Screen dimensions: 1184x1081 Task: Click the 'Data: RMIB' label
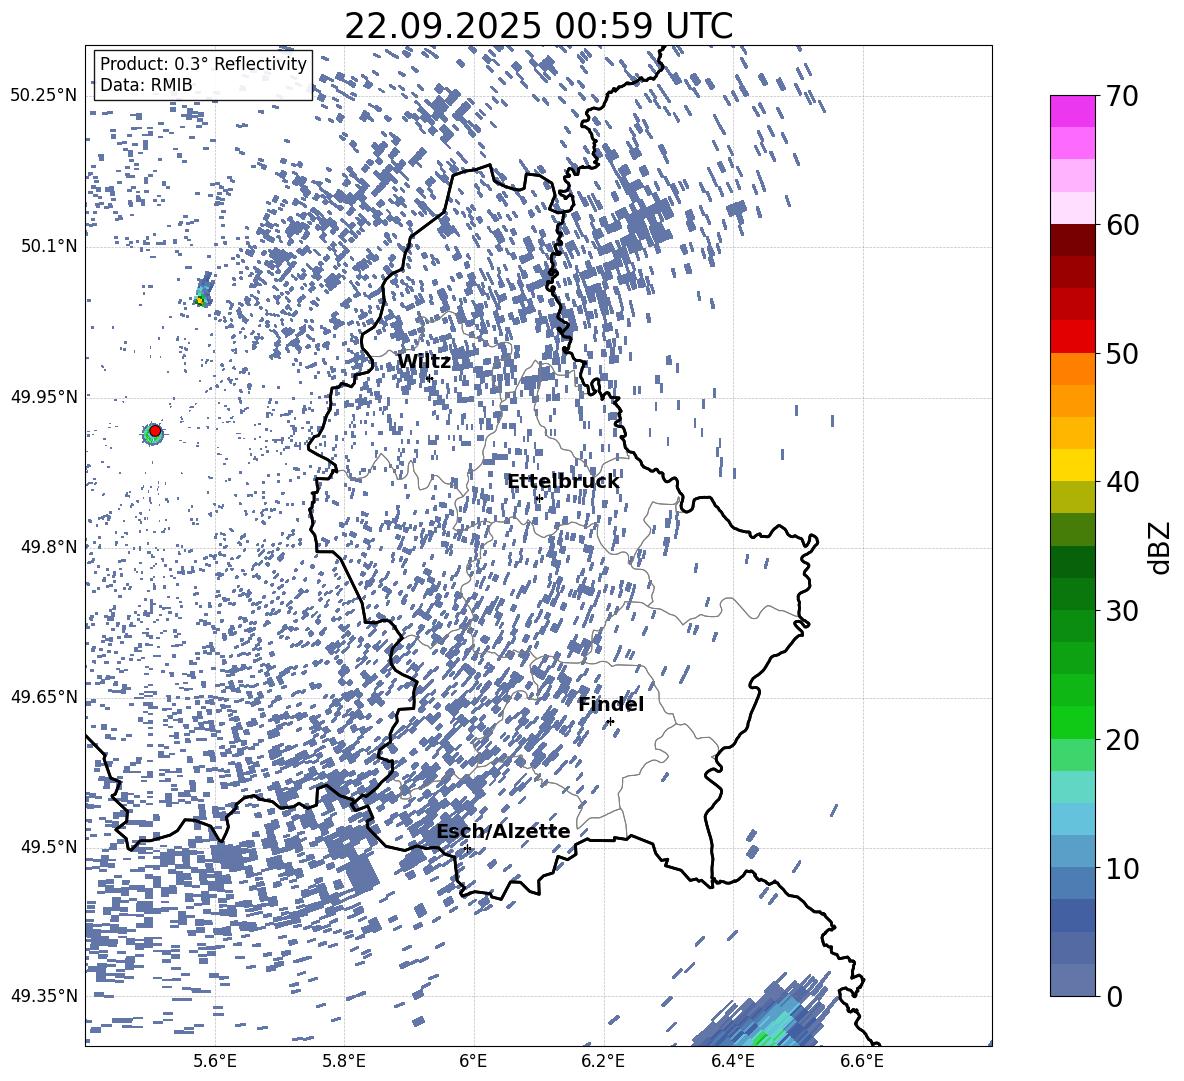pyautogui.click(x=146, y=85)
